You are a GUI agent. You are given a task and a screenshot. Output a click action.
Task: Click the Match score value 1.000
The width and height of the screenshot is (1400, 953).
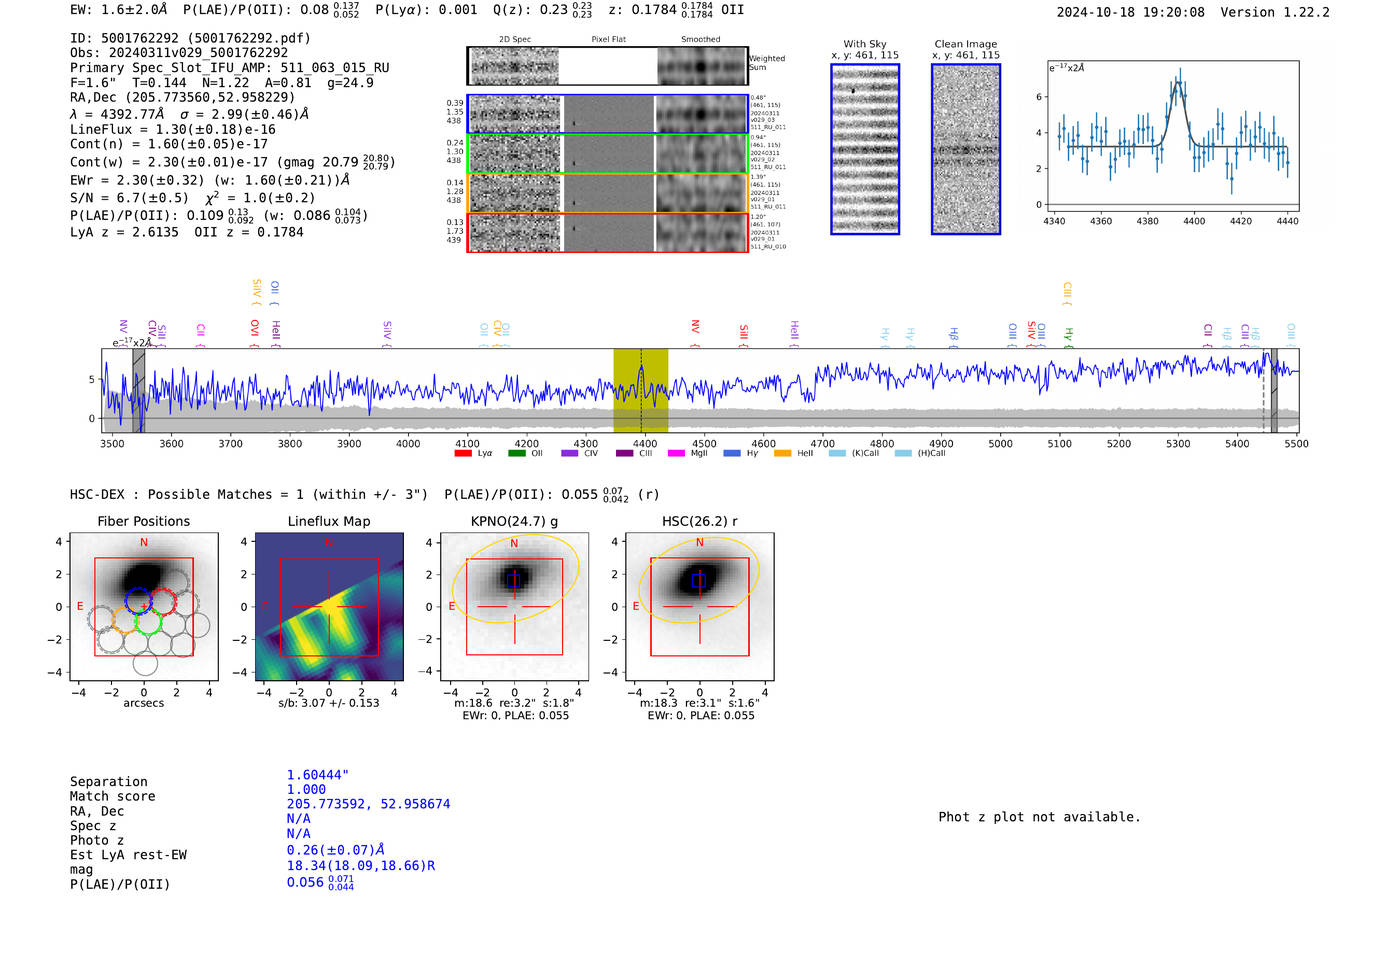pos(306,789)
